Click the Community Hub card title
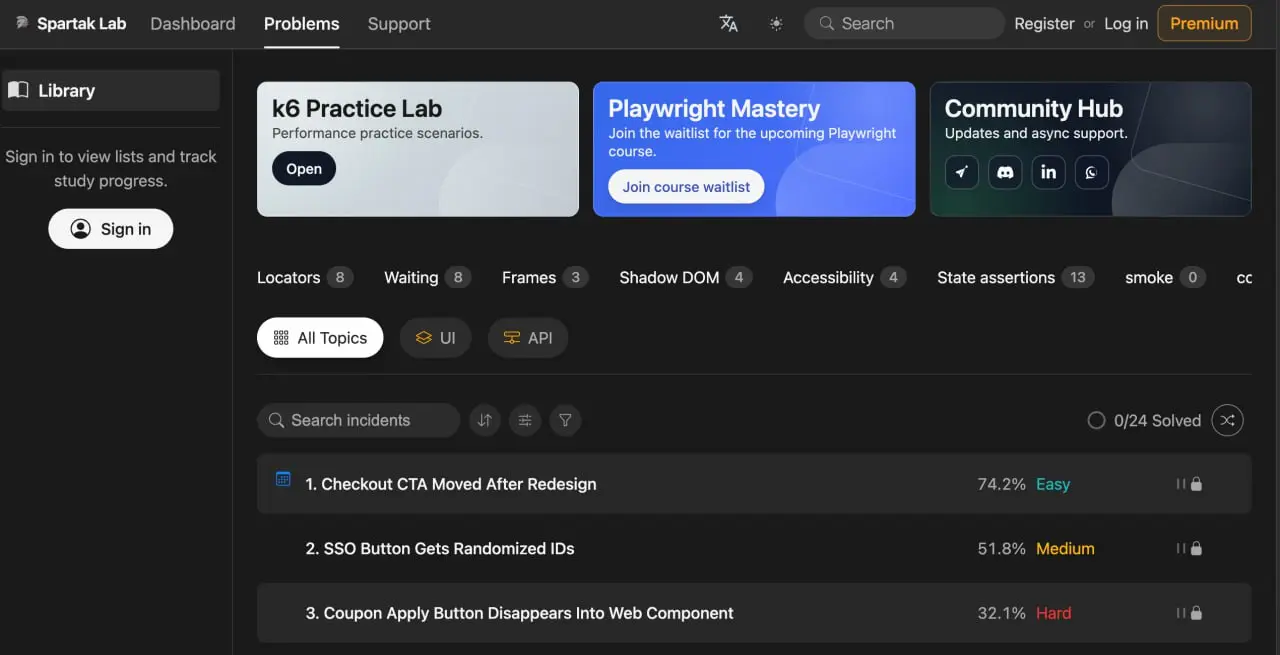The height and width of the screenshot is (655, 1280). [1034, 108]
